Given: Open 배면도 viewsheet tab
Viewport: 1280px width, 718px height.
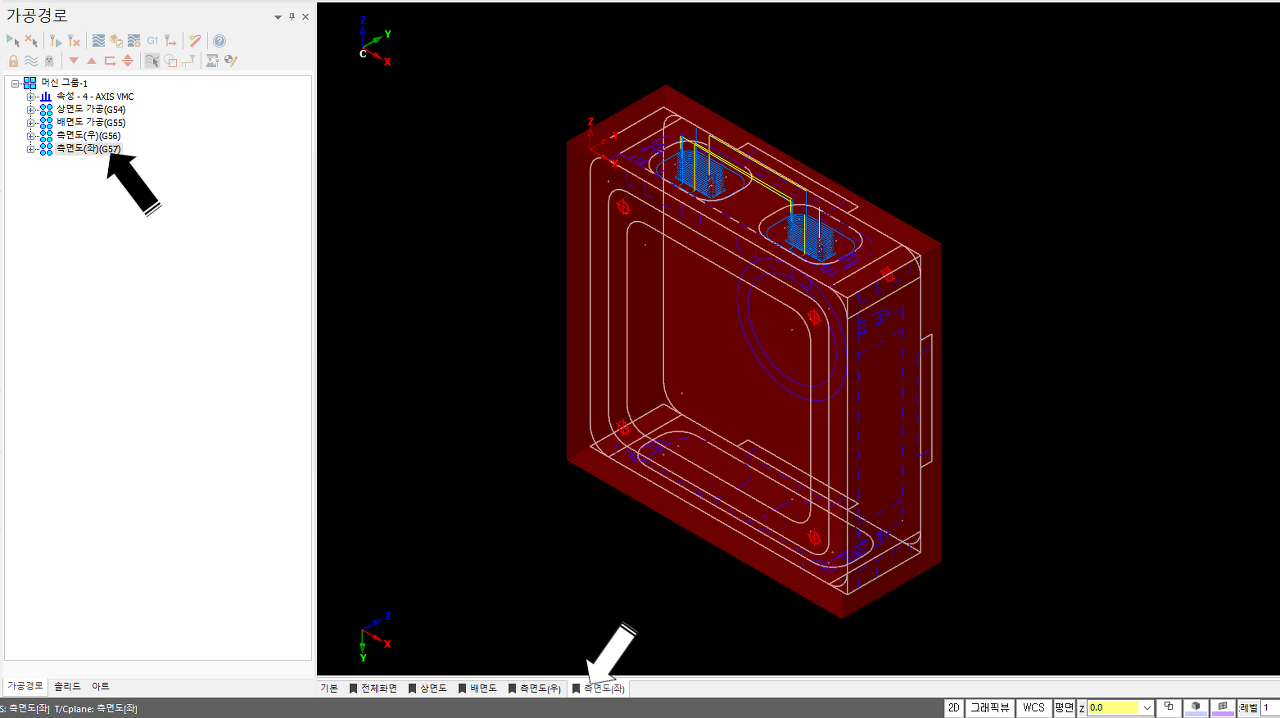Looking at the screenshot, I should pos(477,688).
